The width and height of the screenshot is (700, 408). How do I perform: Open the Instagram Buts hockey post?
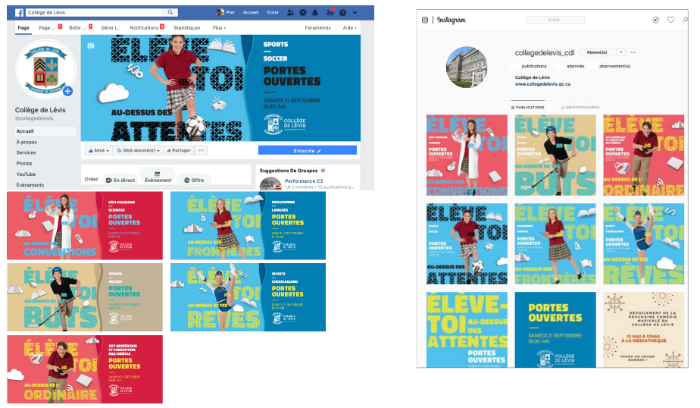tap(555, 155)
